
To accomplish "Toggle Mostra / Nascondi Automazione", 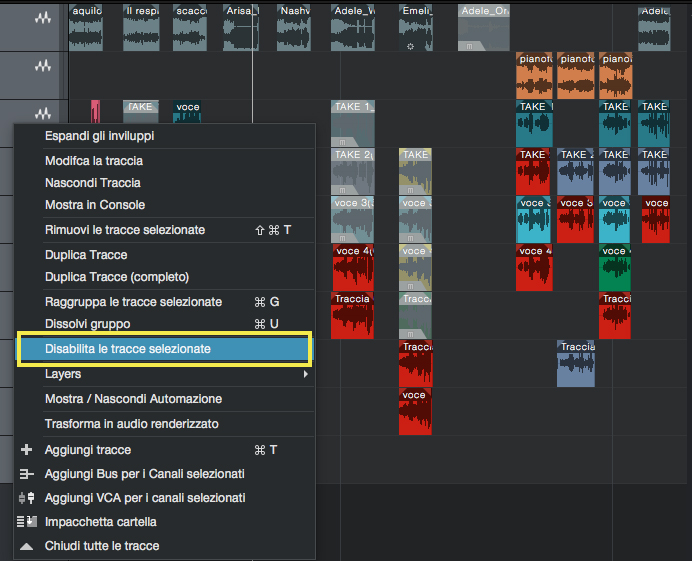I will click(133, 399).
